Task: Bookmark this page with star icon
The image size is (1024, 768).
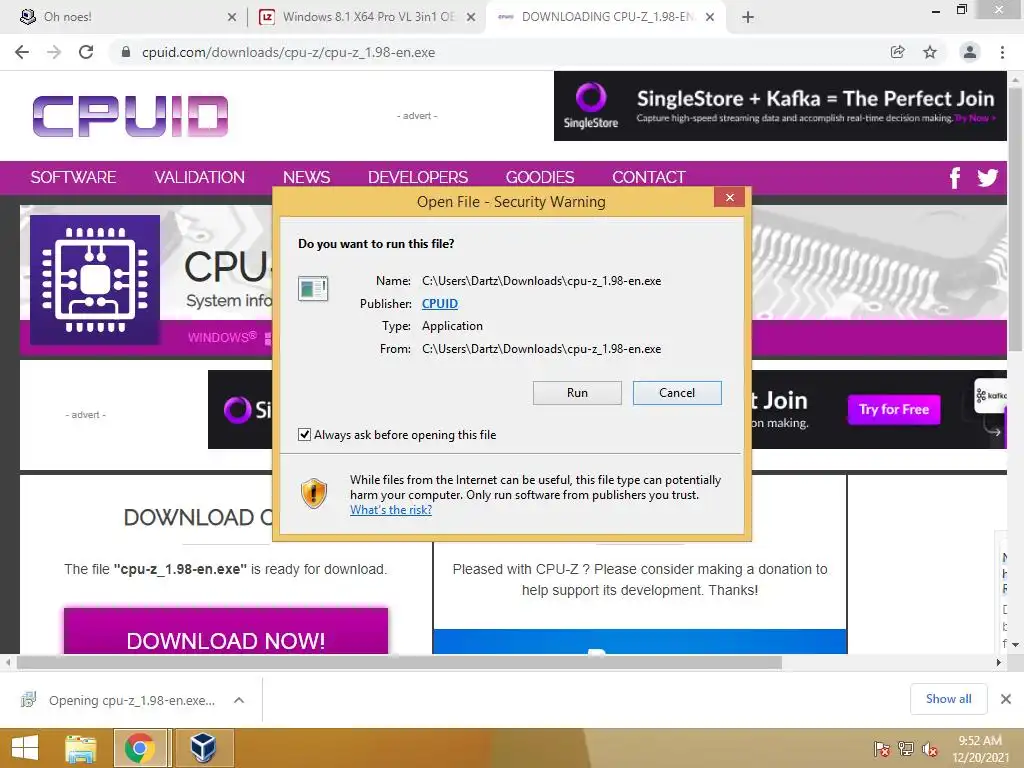Action: click(930, 52)
